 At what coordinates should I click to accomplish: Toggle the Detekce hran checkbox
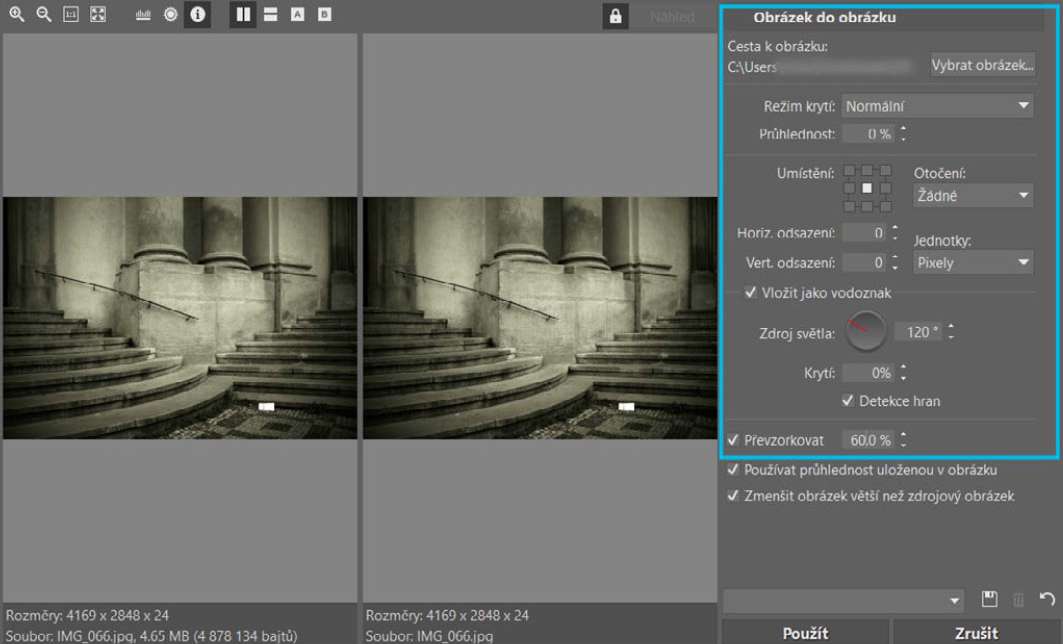point(848,401)
